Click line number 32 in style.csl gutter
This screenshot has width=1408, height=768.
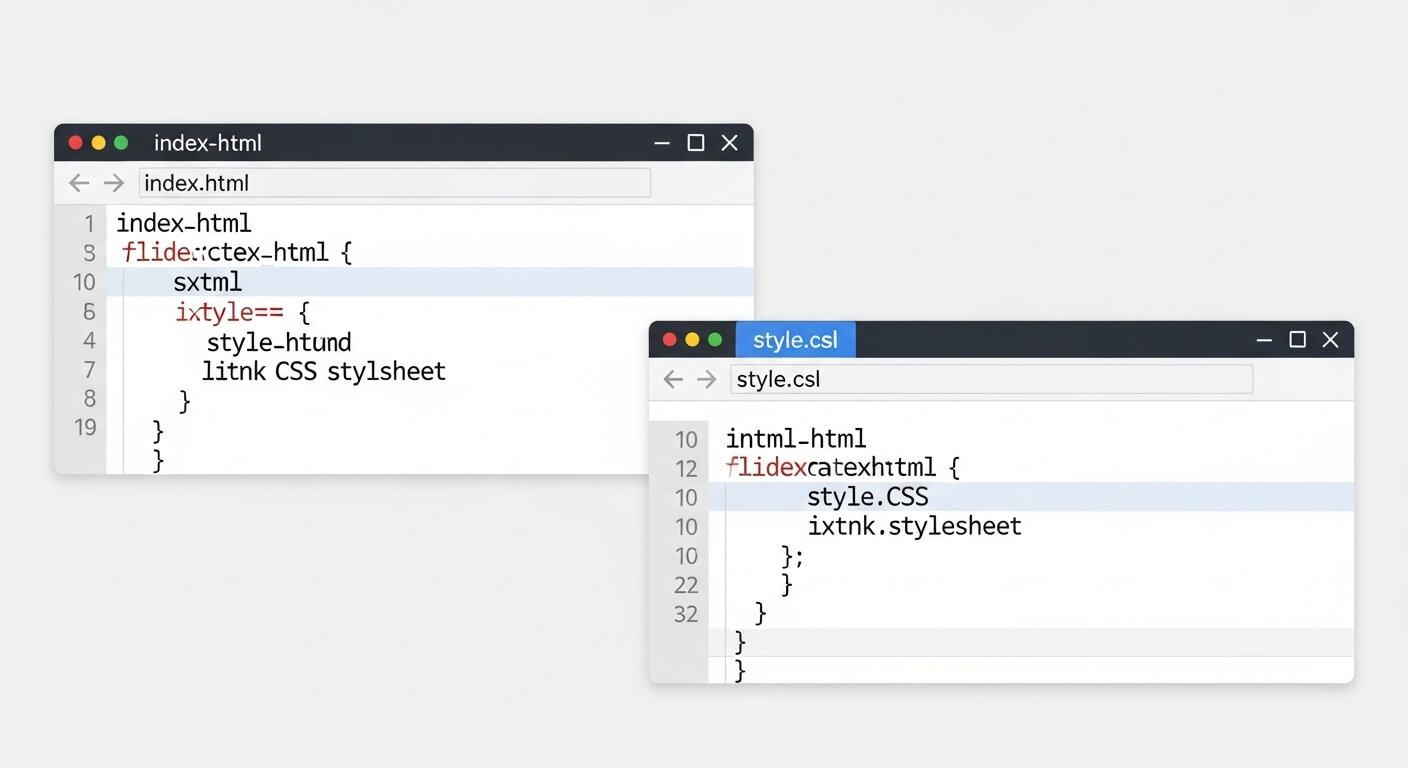click(686, 614)
